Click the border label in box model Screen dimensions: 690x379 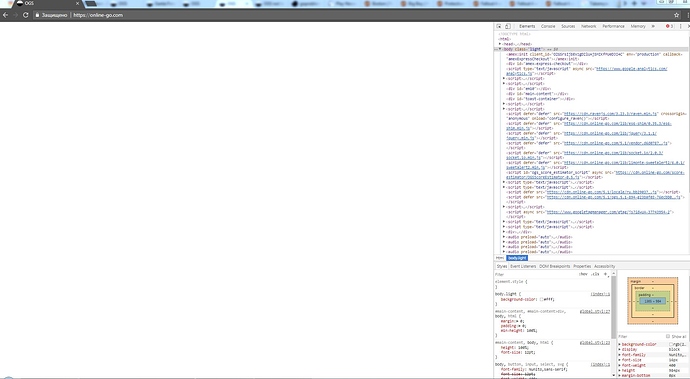(639, 288)
